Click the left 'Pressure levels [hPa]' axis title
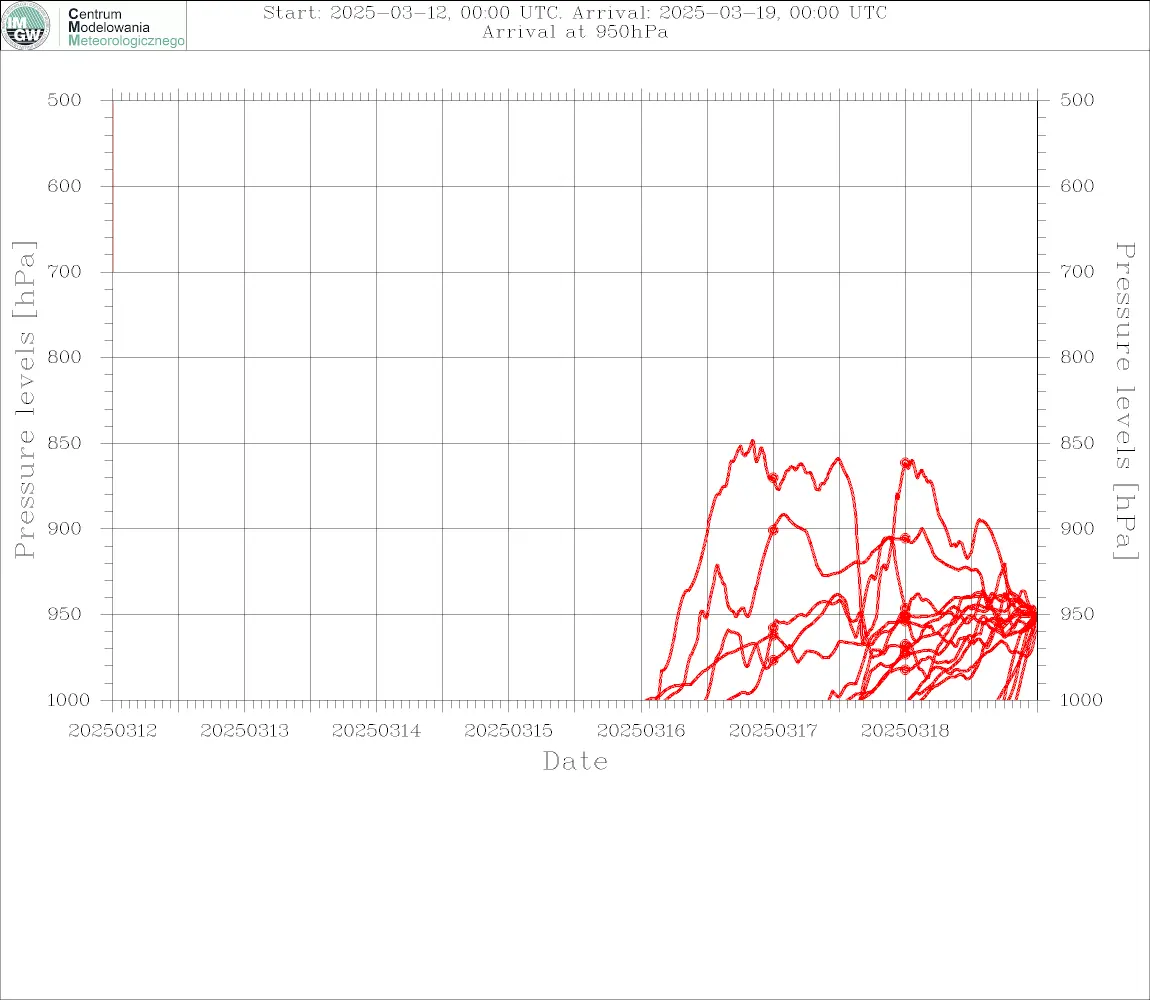Image resolution: width=1150 pixels, height=1000 pixels. click(24, 400)
